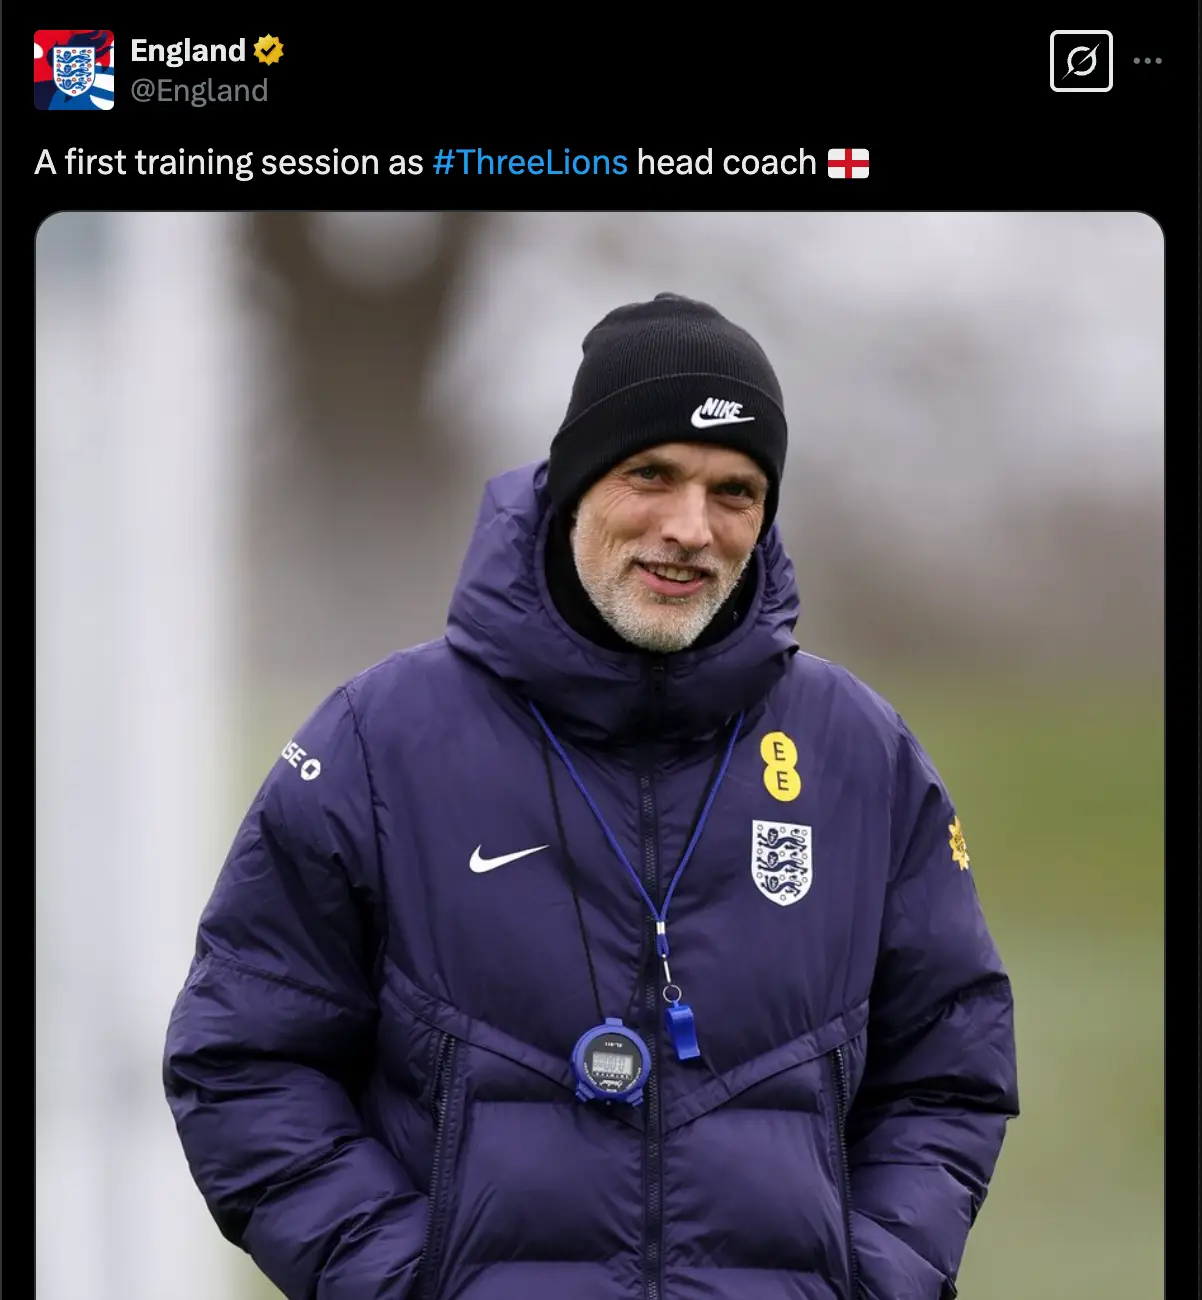Click the three-dots icon top right

1149,62
